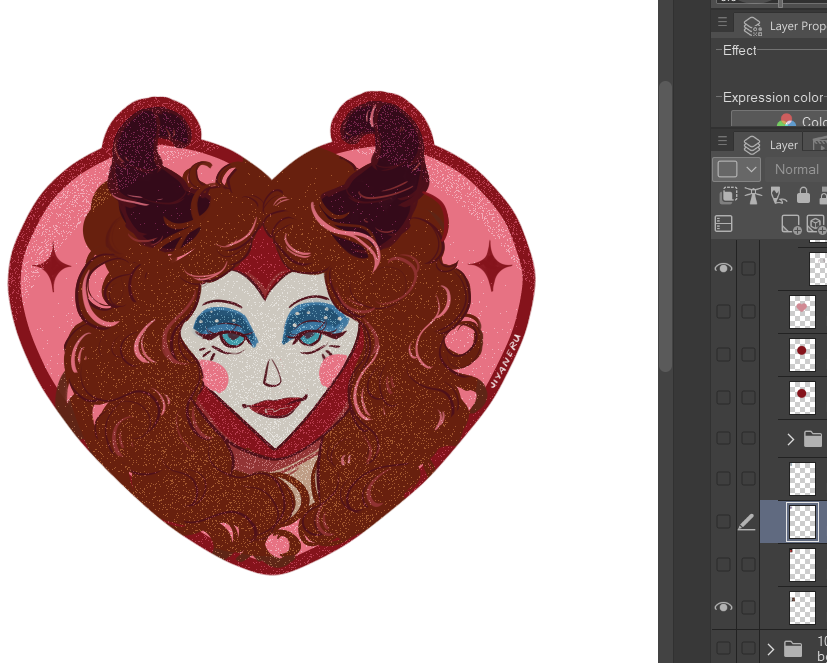Viewport: 827px width, 663px height.
Task: Open the Layer Property palette menu icon
Action: (x=722, y=22)
